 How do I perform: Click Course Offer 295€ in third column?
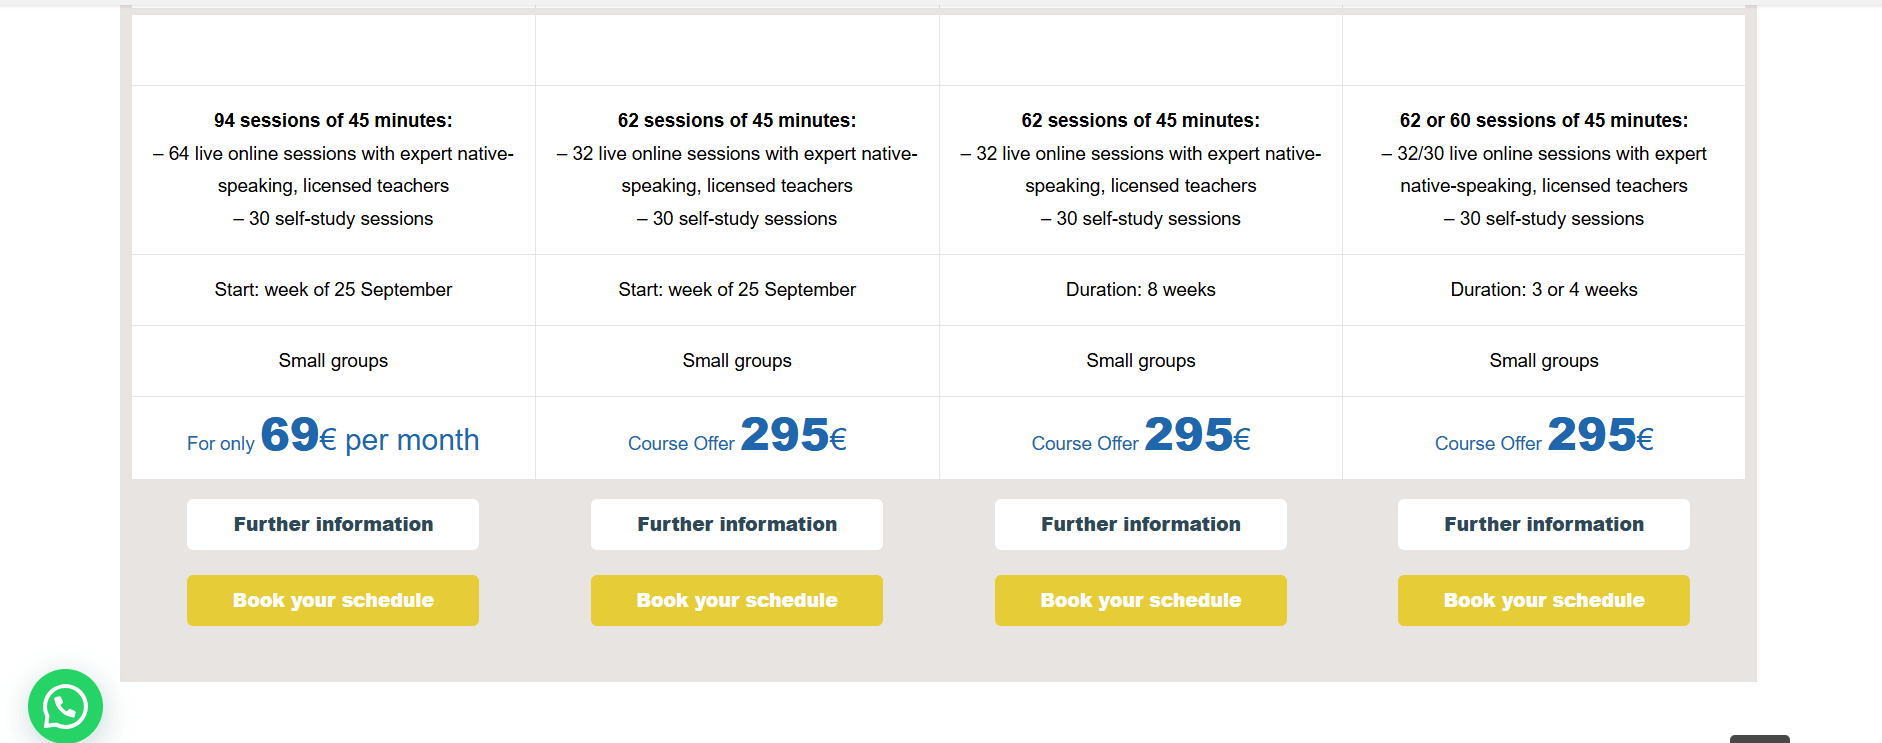(1141, 436)
